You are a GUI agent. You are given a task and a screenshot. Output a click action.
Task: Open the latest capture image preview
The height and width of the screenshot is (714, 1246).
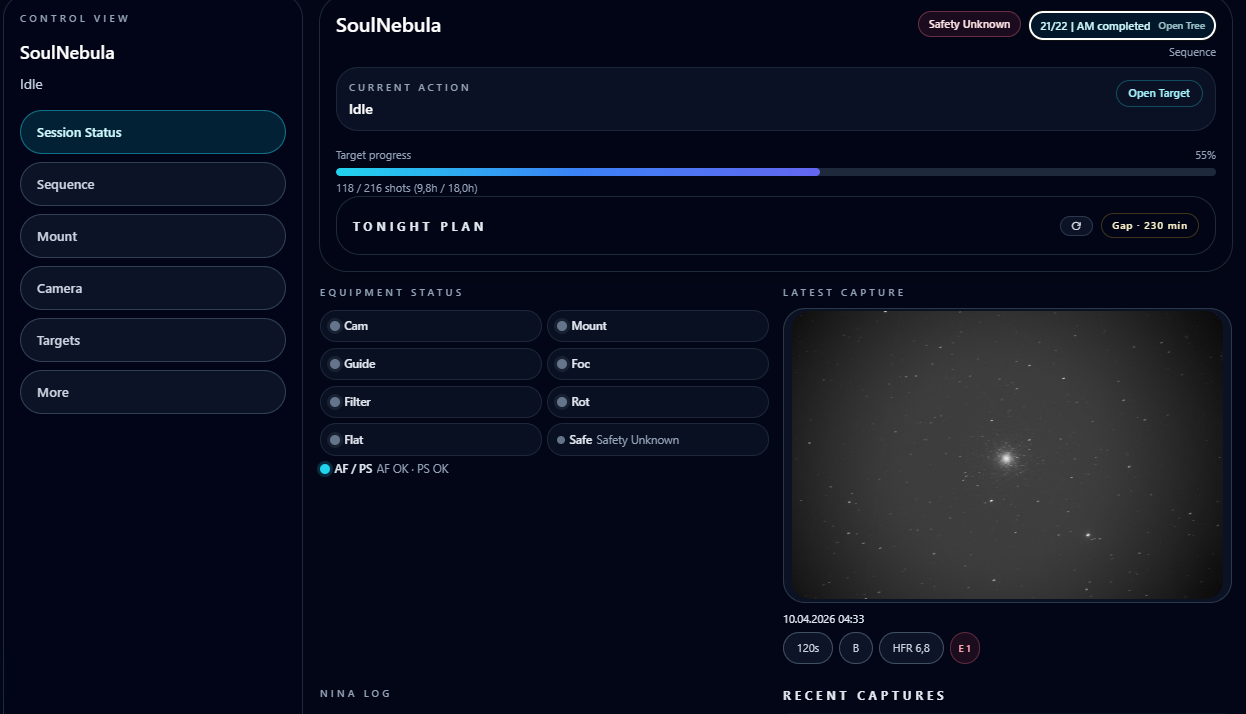1006,455
